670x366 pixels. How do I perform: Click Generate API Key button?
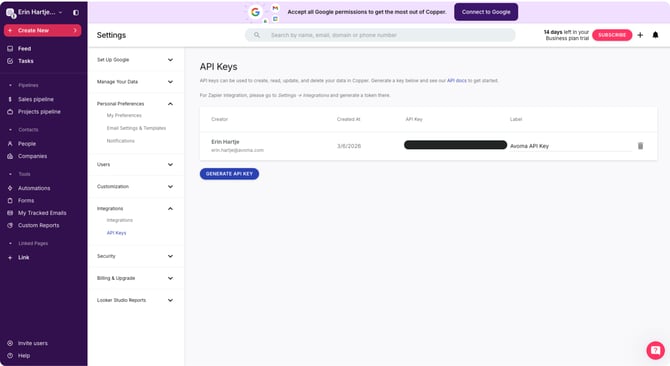[x=229, y=174]
